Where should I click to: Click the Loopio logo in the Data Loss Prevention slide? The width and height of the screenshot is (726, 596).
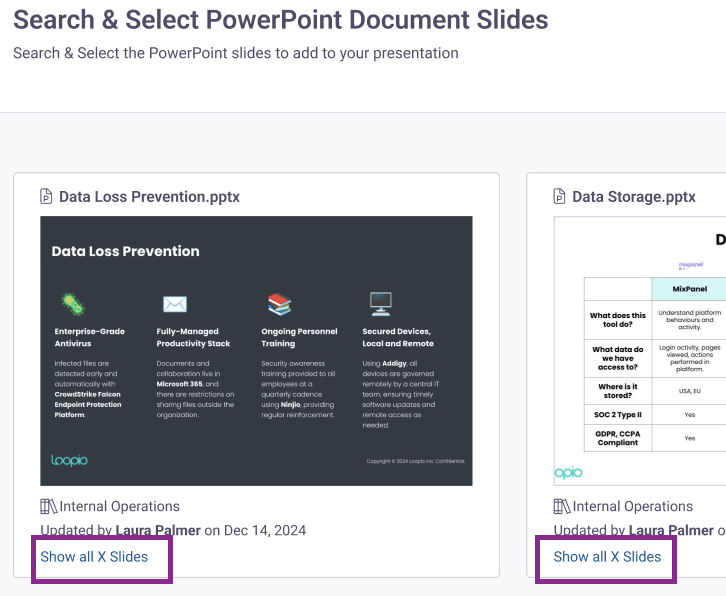pyautogui.click(x=69, y=460)
